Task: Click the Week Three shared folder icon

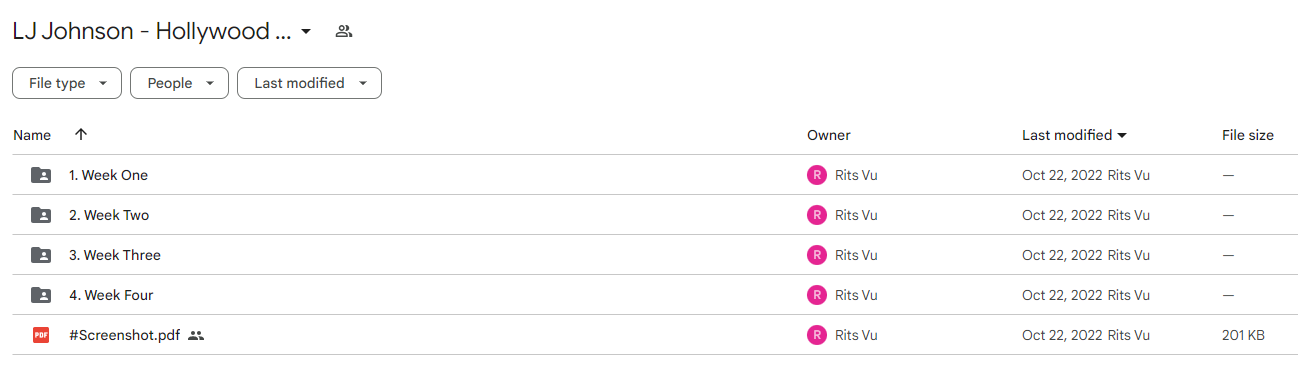Action: (x=41, y=255)
